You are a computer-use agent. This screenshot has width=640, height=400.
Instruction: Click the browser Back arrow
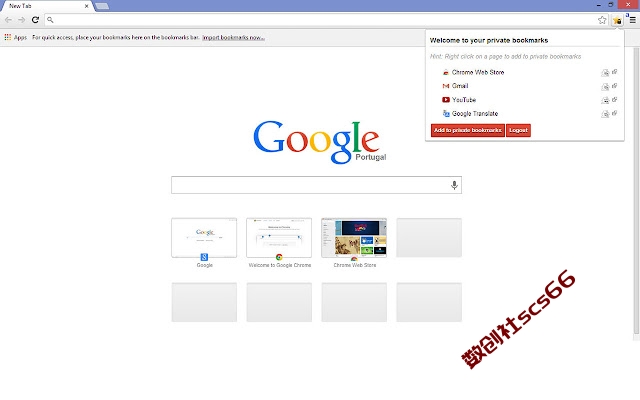(8, 20)
